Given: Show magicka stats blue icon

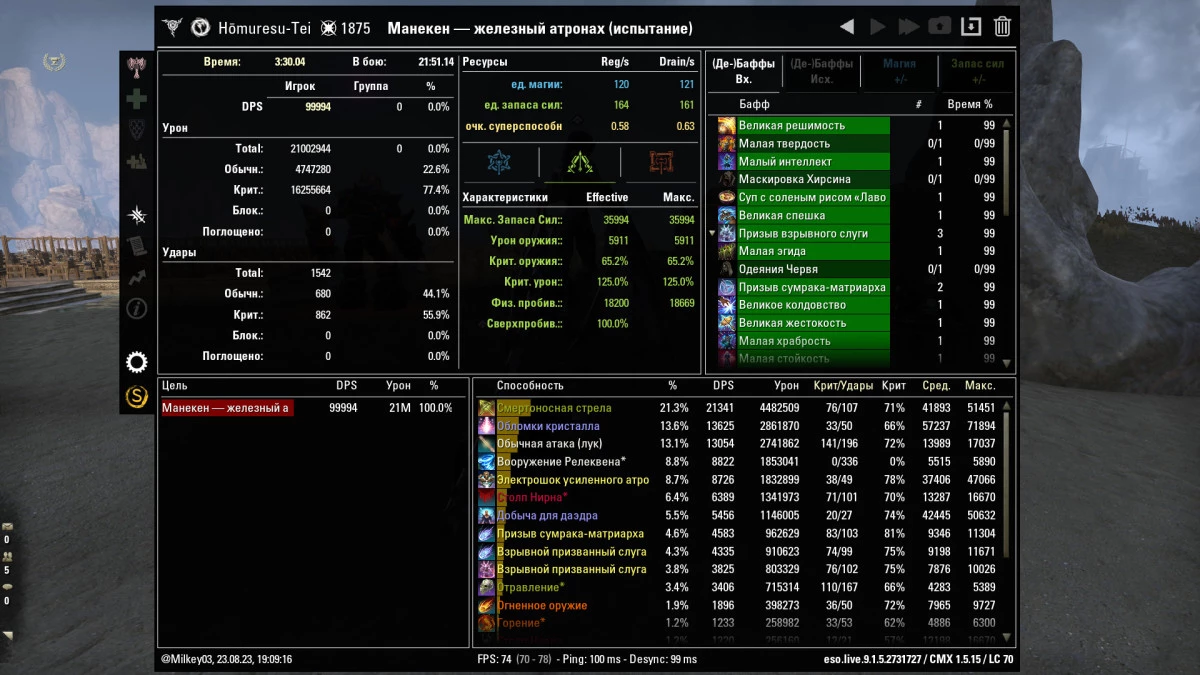Looking at the screenshot, I should click(x=499, y=162).
